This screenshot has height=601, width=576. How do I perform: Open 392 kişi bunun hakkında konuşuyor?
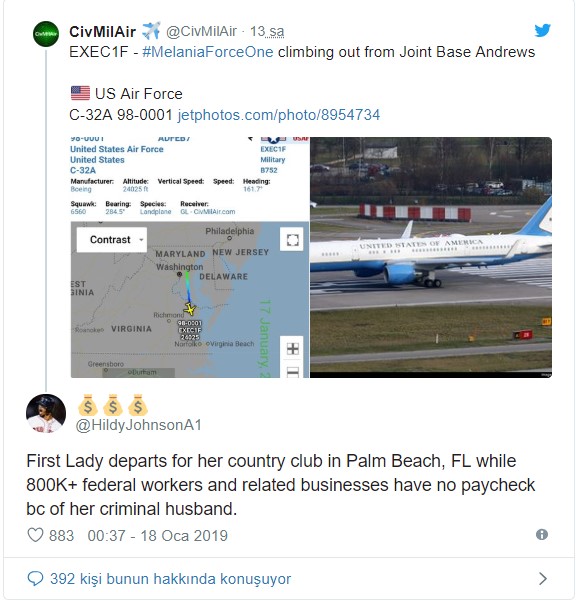click(171, 579)
